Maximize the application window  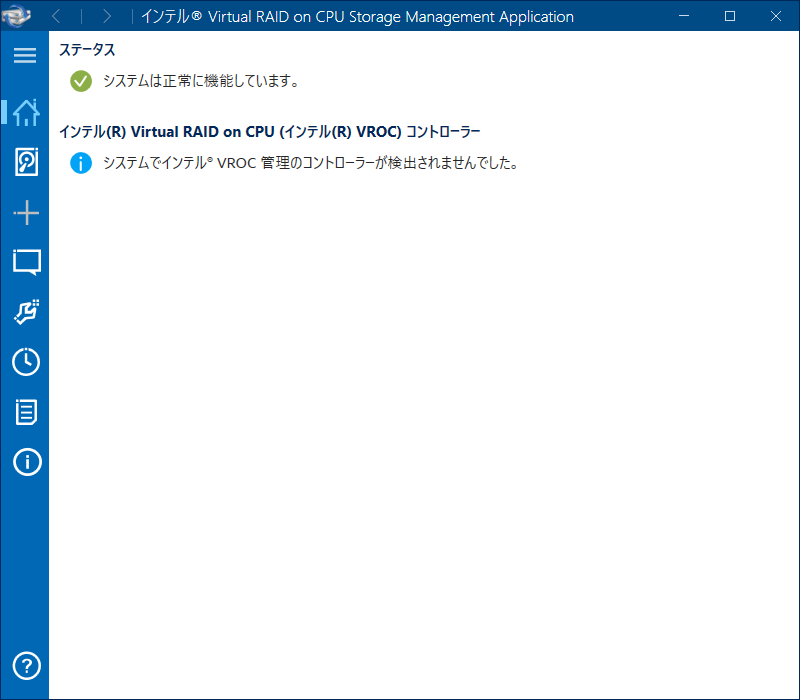click(729, 16)
